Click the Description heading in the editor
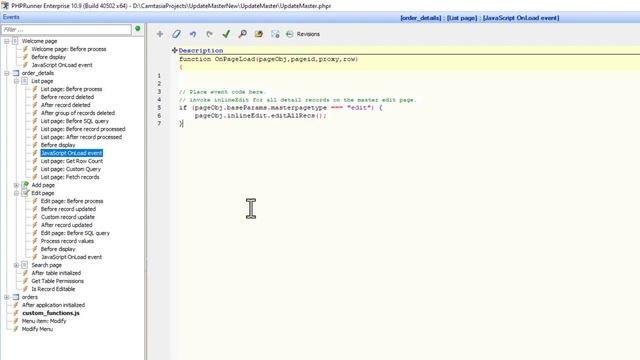Viewport: 640px width, 360px height. (201, 51)
